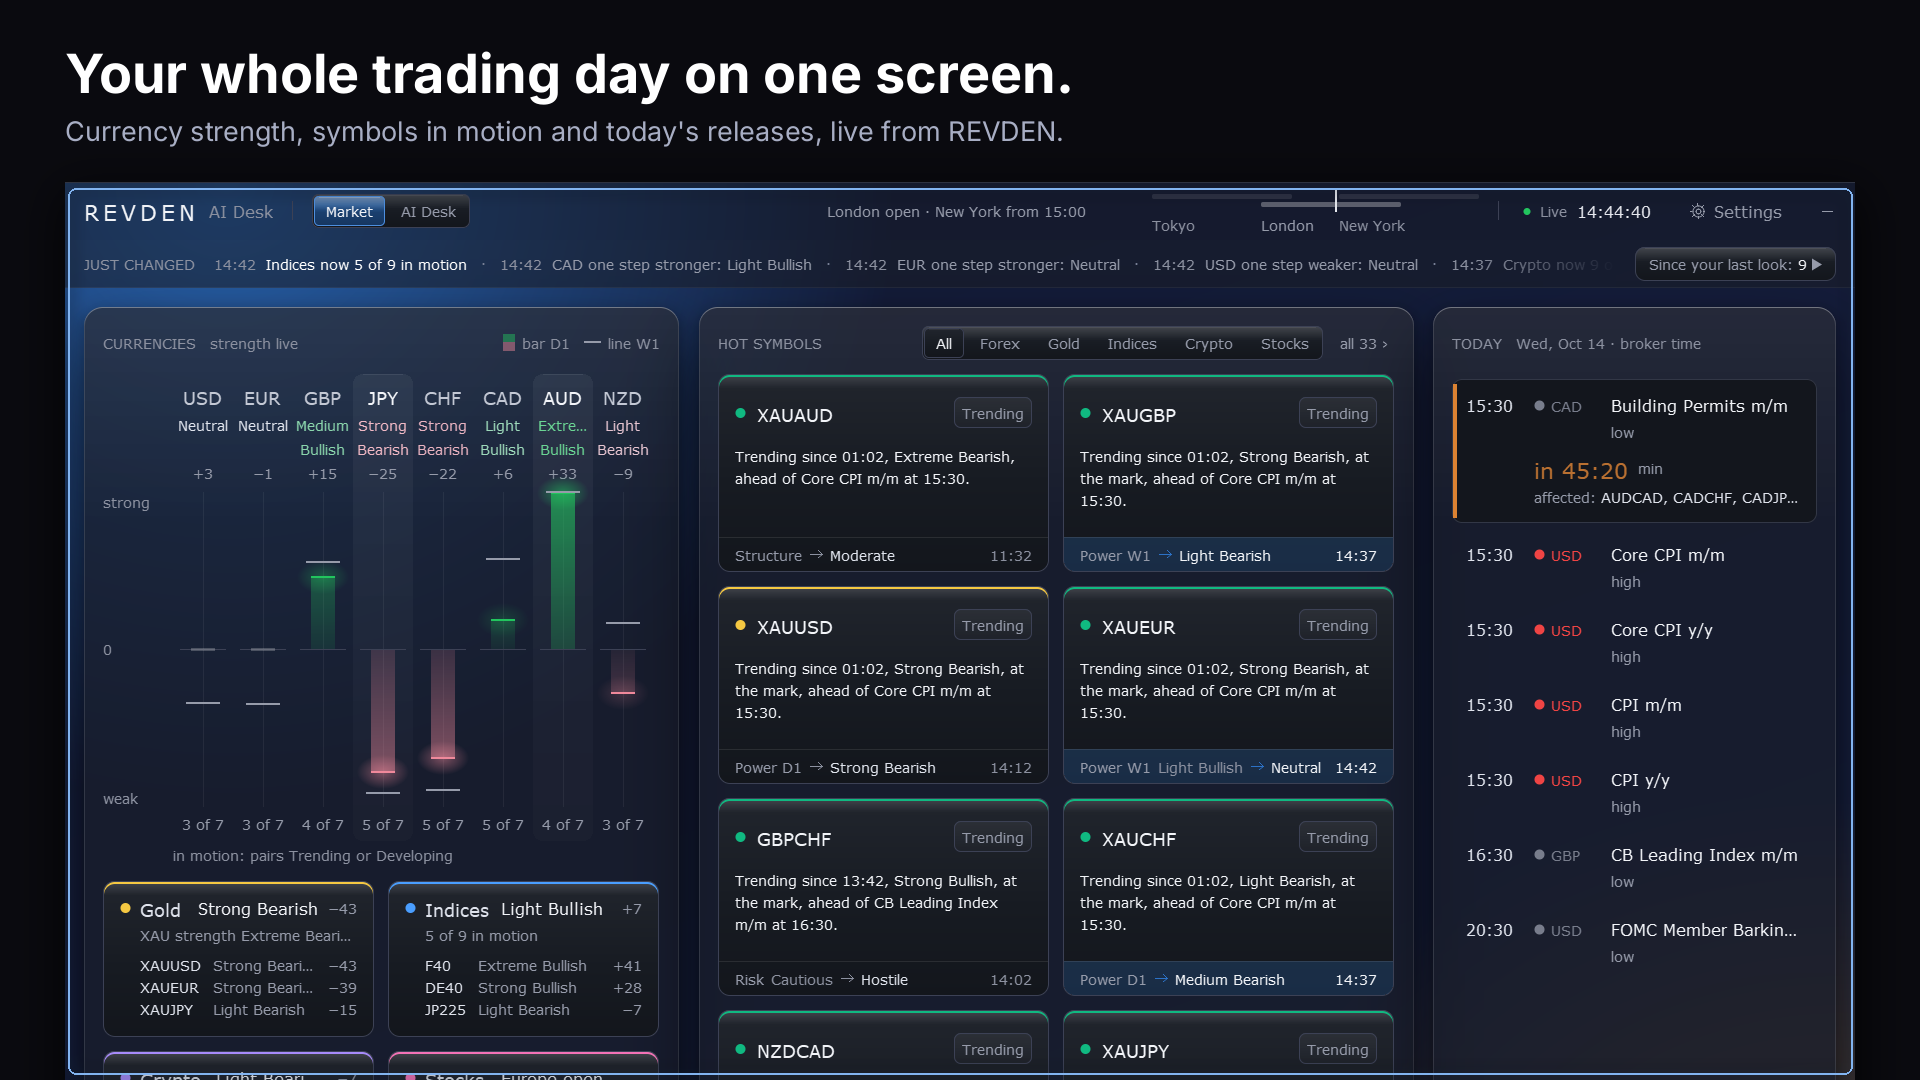Click the yellow dot on the Gold card
The height and width of the screenshot is (1080, 1920).
point(126,908)
